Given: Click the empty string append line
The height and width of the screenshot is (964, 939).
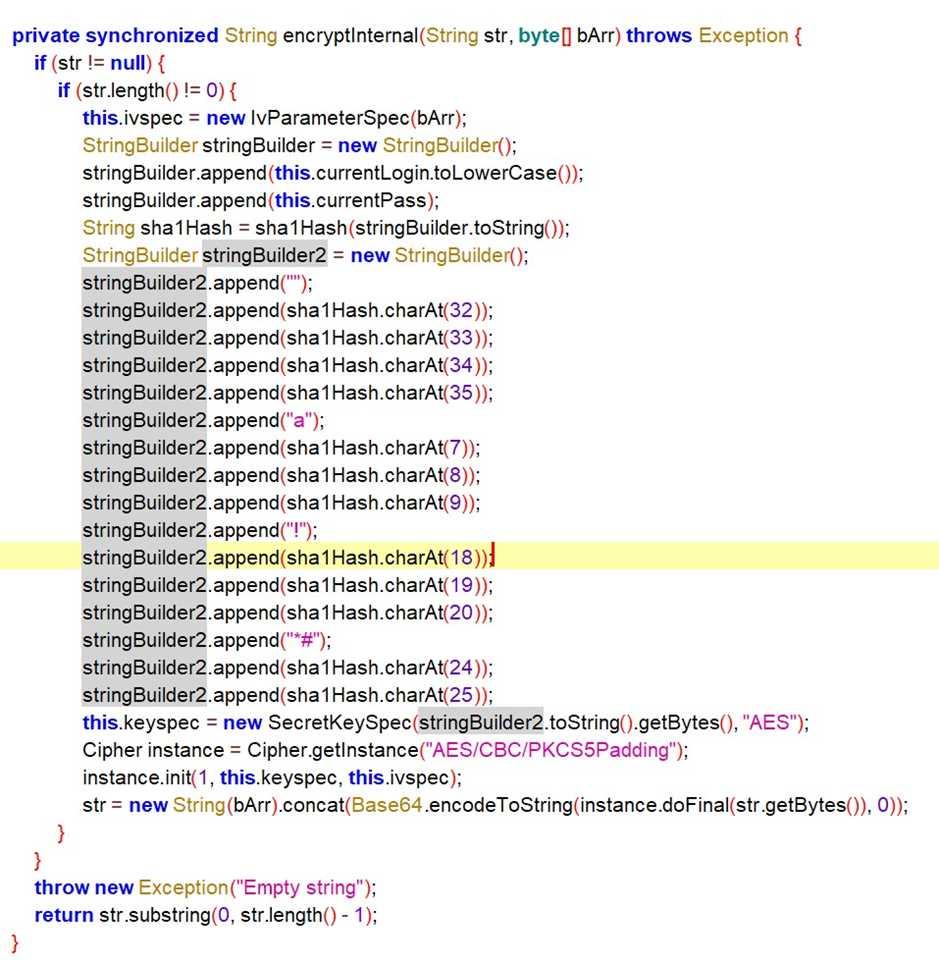Looking at the screenshot, I should click(197, 283).
